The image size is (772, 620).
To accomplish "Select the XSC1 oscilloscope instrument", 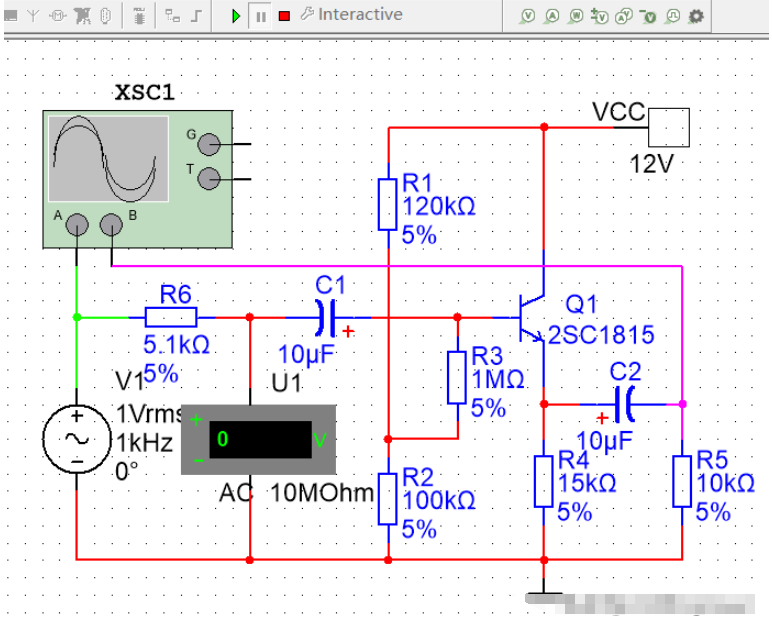I will [x=137, y=179].
